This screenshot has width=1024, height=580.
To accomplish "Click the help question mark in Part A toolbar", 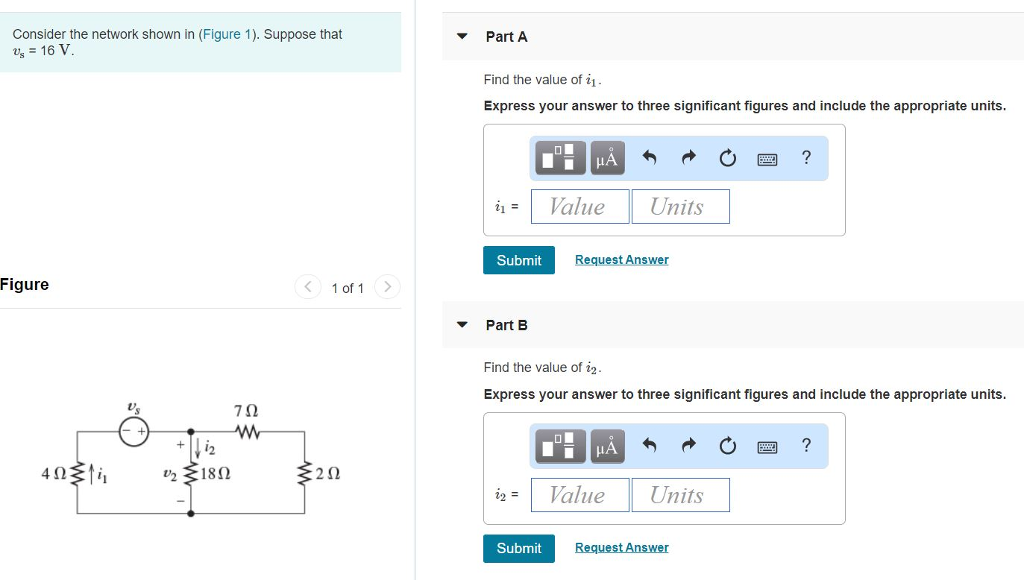I will [x=806, y=157].
